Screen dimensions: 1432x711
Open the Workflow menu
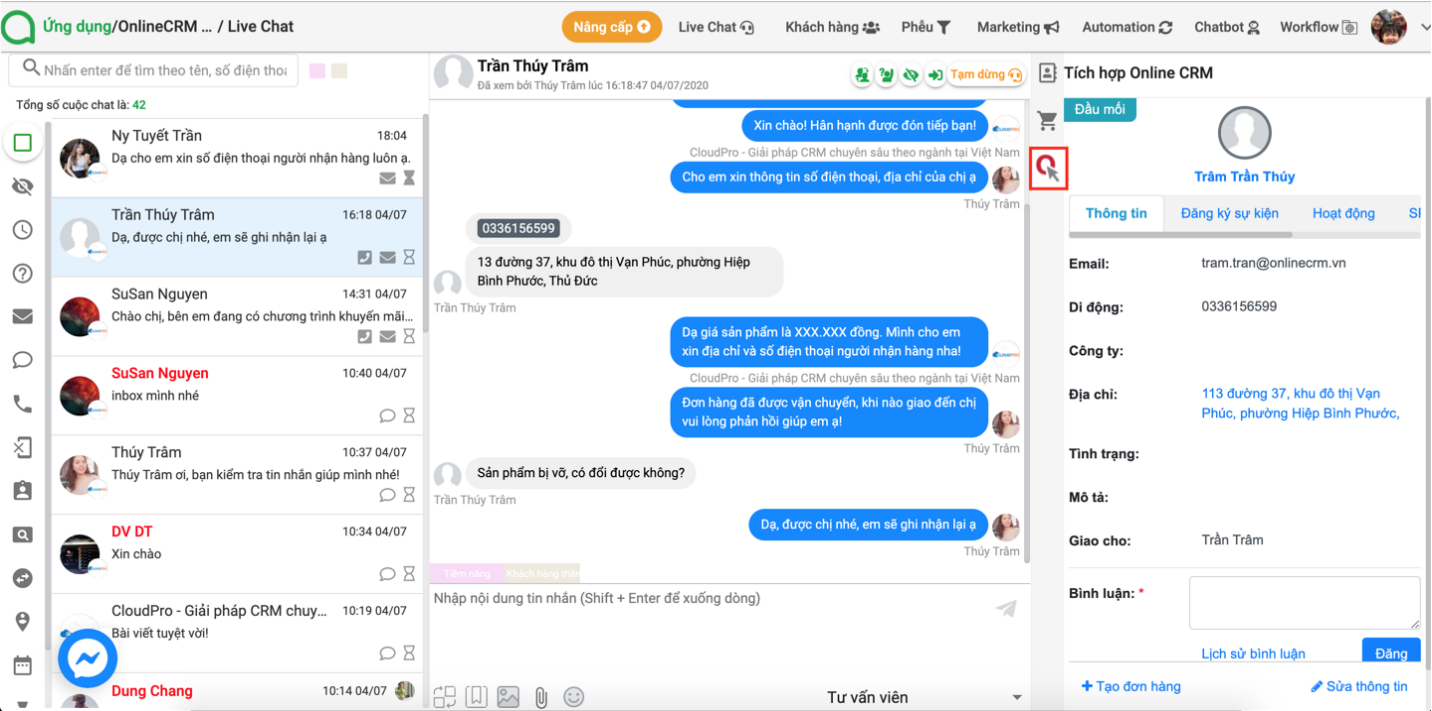point(1319,27)
